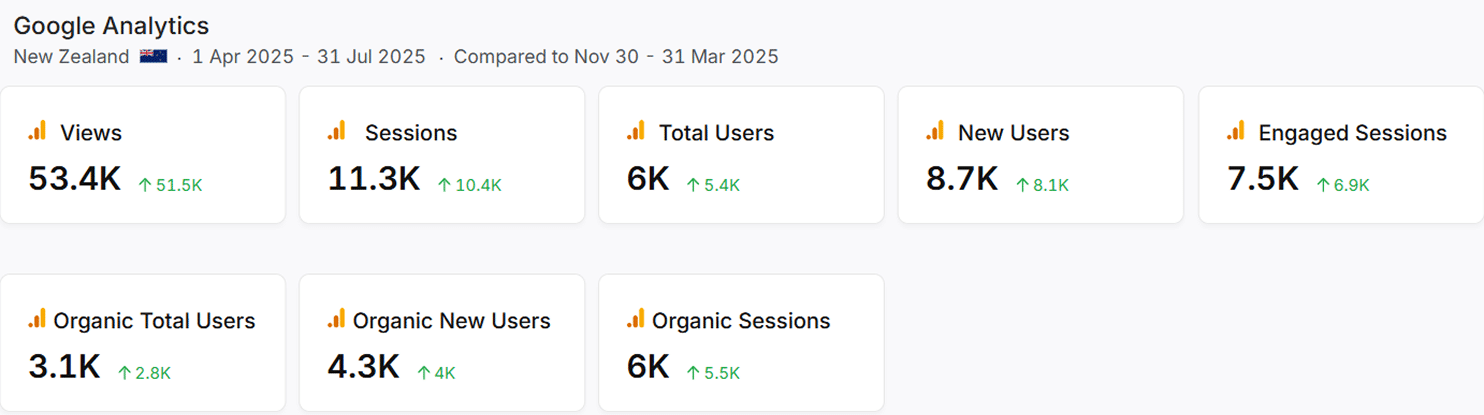Click the analytics icon beside Total Users
Viewport: 1484px width, 415px height.
click(636, 131)
